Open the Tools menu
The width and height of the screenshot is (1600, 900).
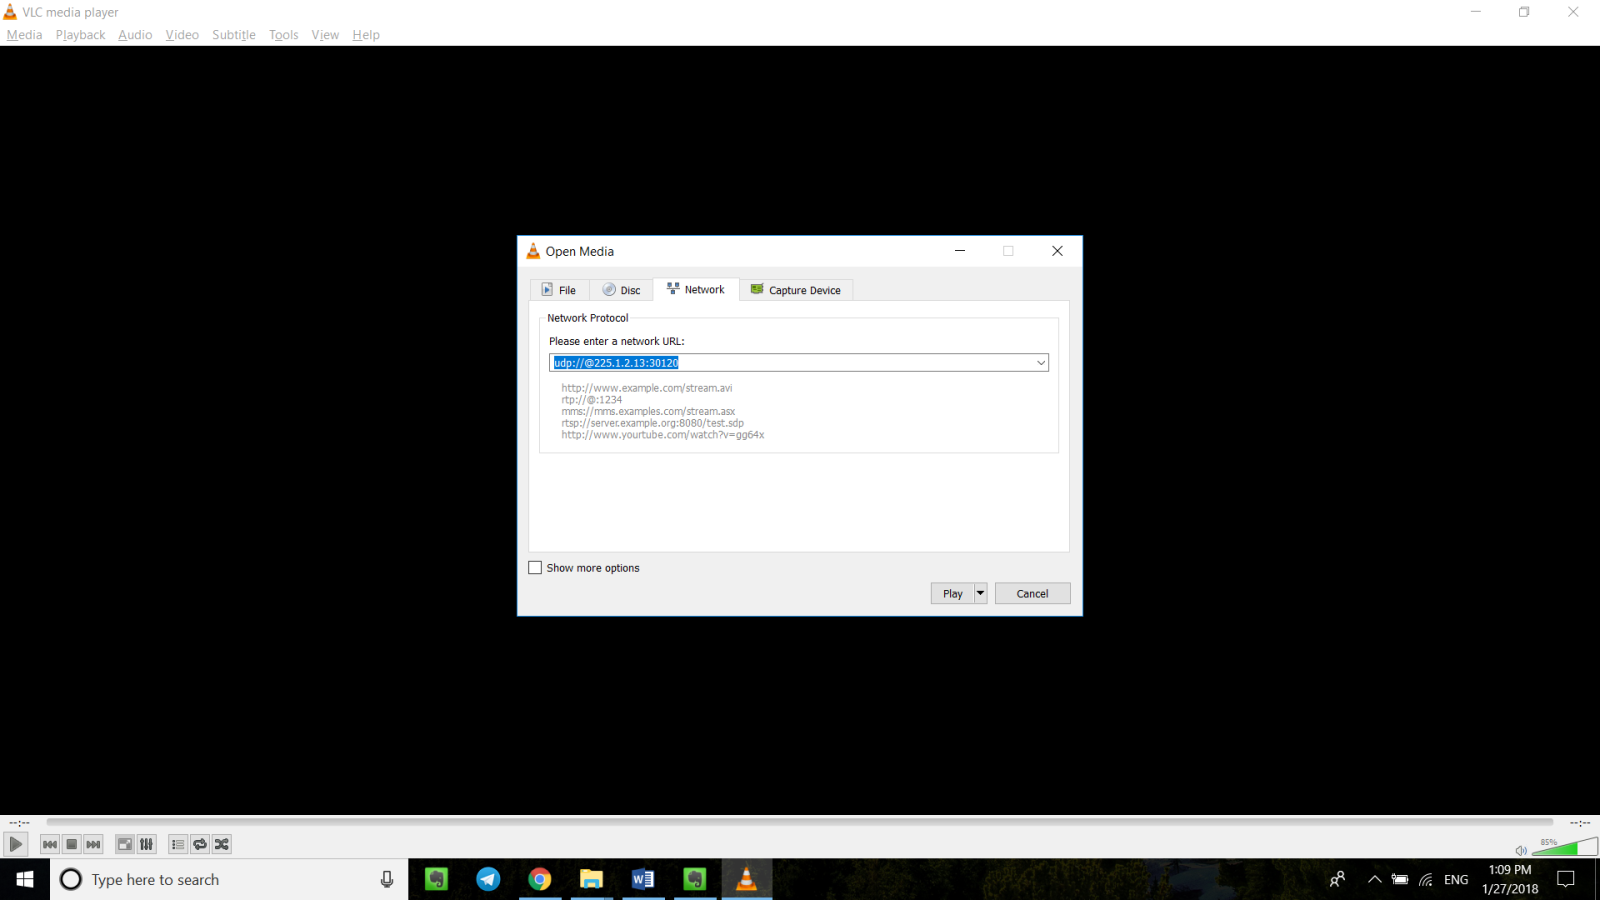284,35
